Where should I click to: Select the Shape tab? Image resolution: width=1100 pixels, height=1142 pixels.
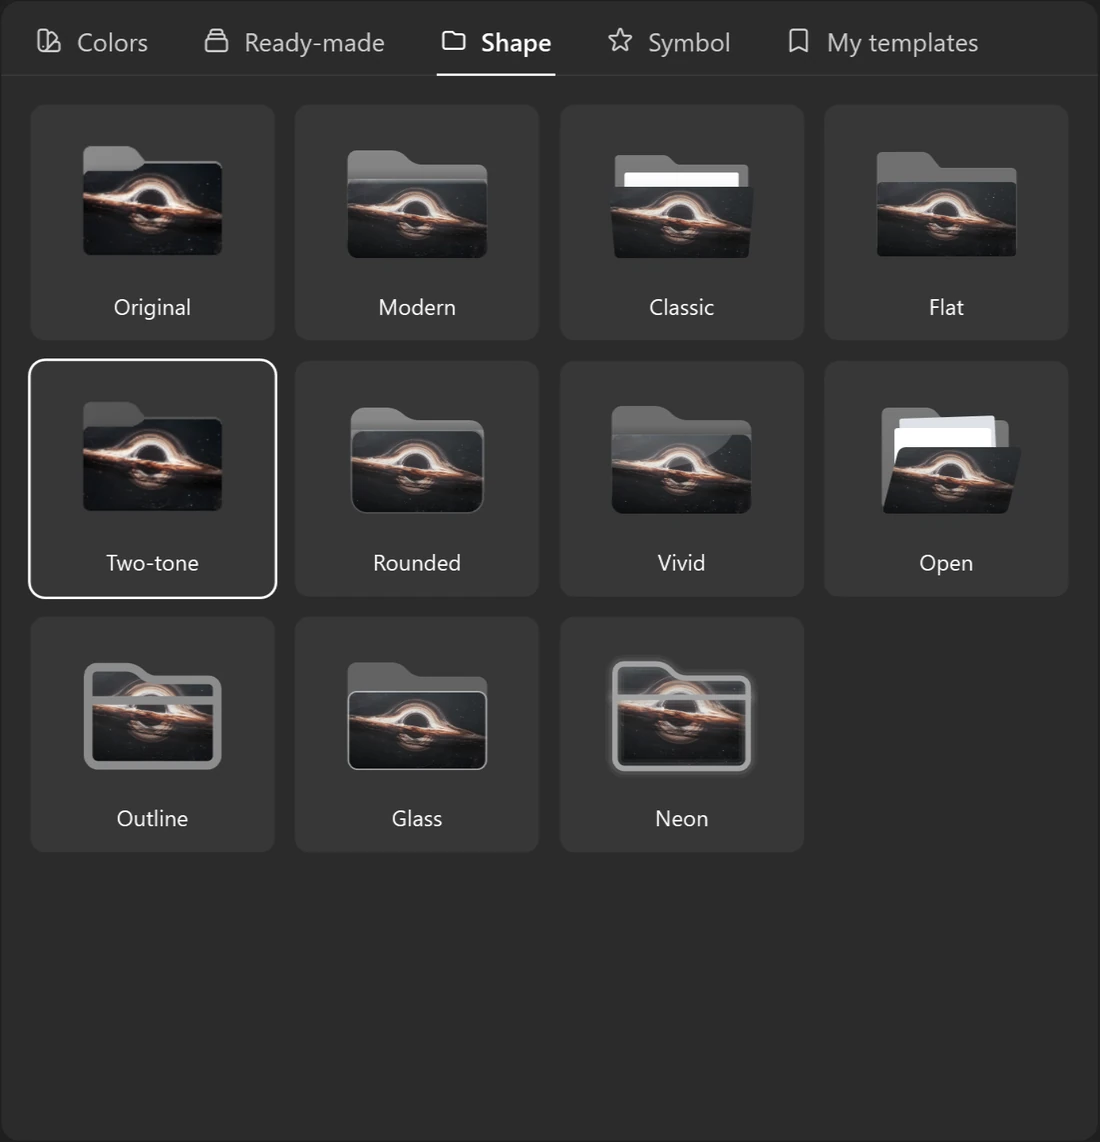pos(496,42)
